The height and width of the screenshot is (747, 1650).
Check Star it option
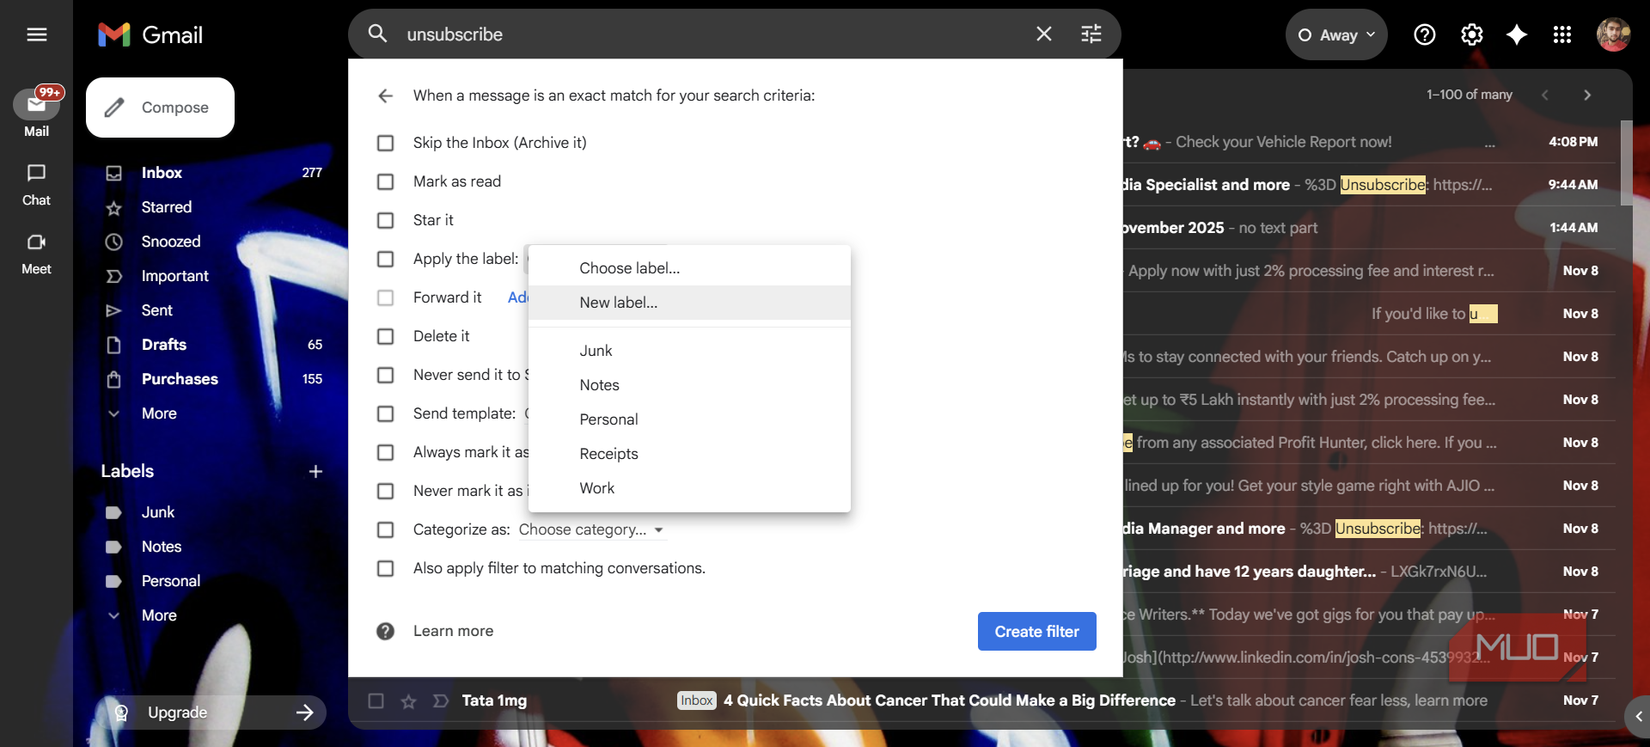pyautogui.click(x=385, y=220)
